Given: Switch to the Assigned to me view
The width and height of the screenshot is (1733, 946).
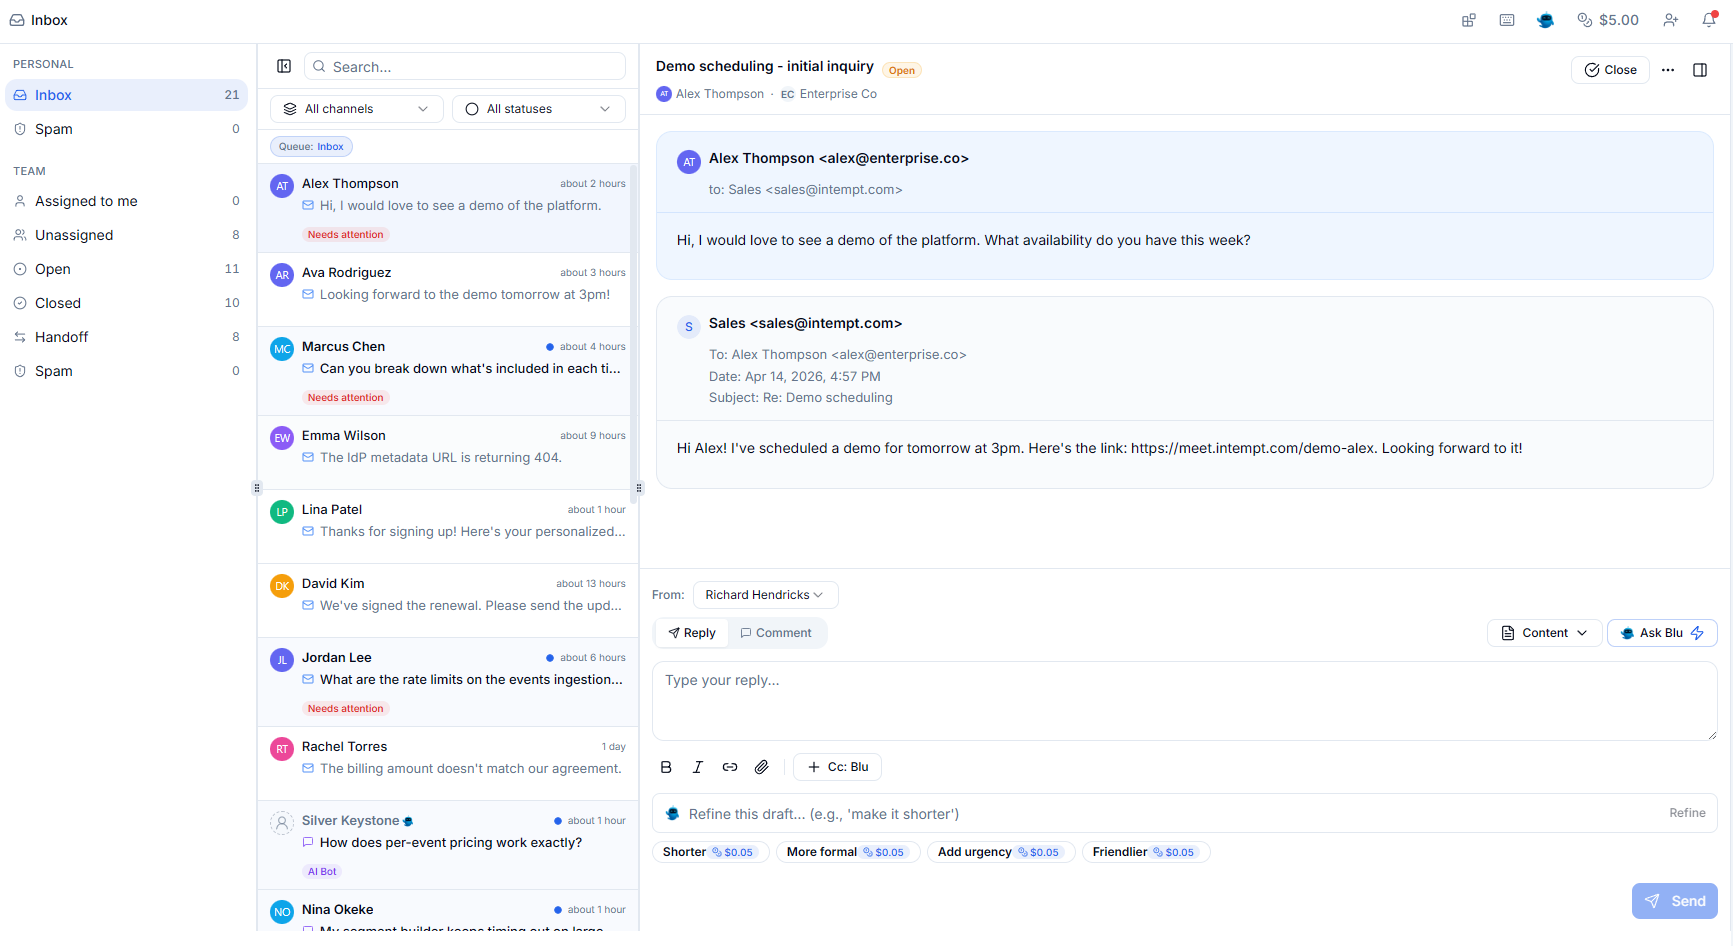Looking at the screenshot, I should pos(85,200).
